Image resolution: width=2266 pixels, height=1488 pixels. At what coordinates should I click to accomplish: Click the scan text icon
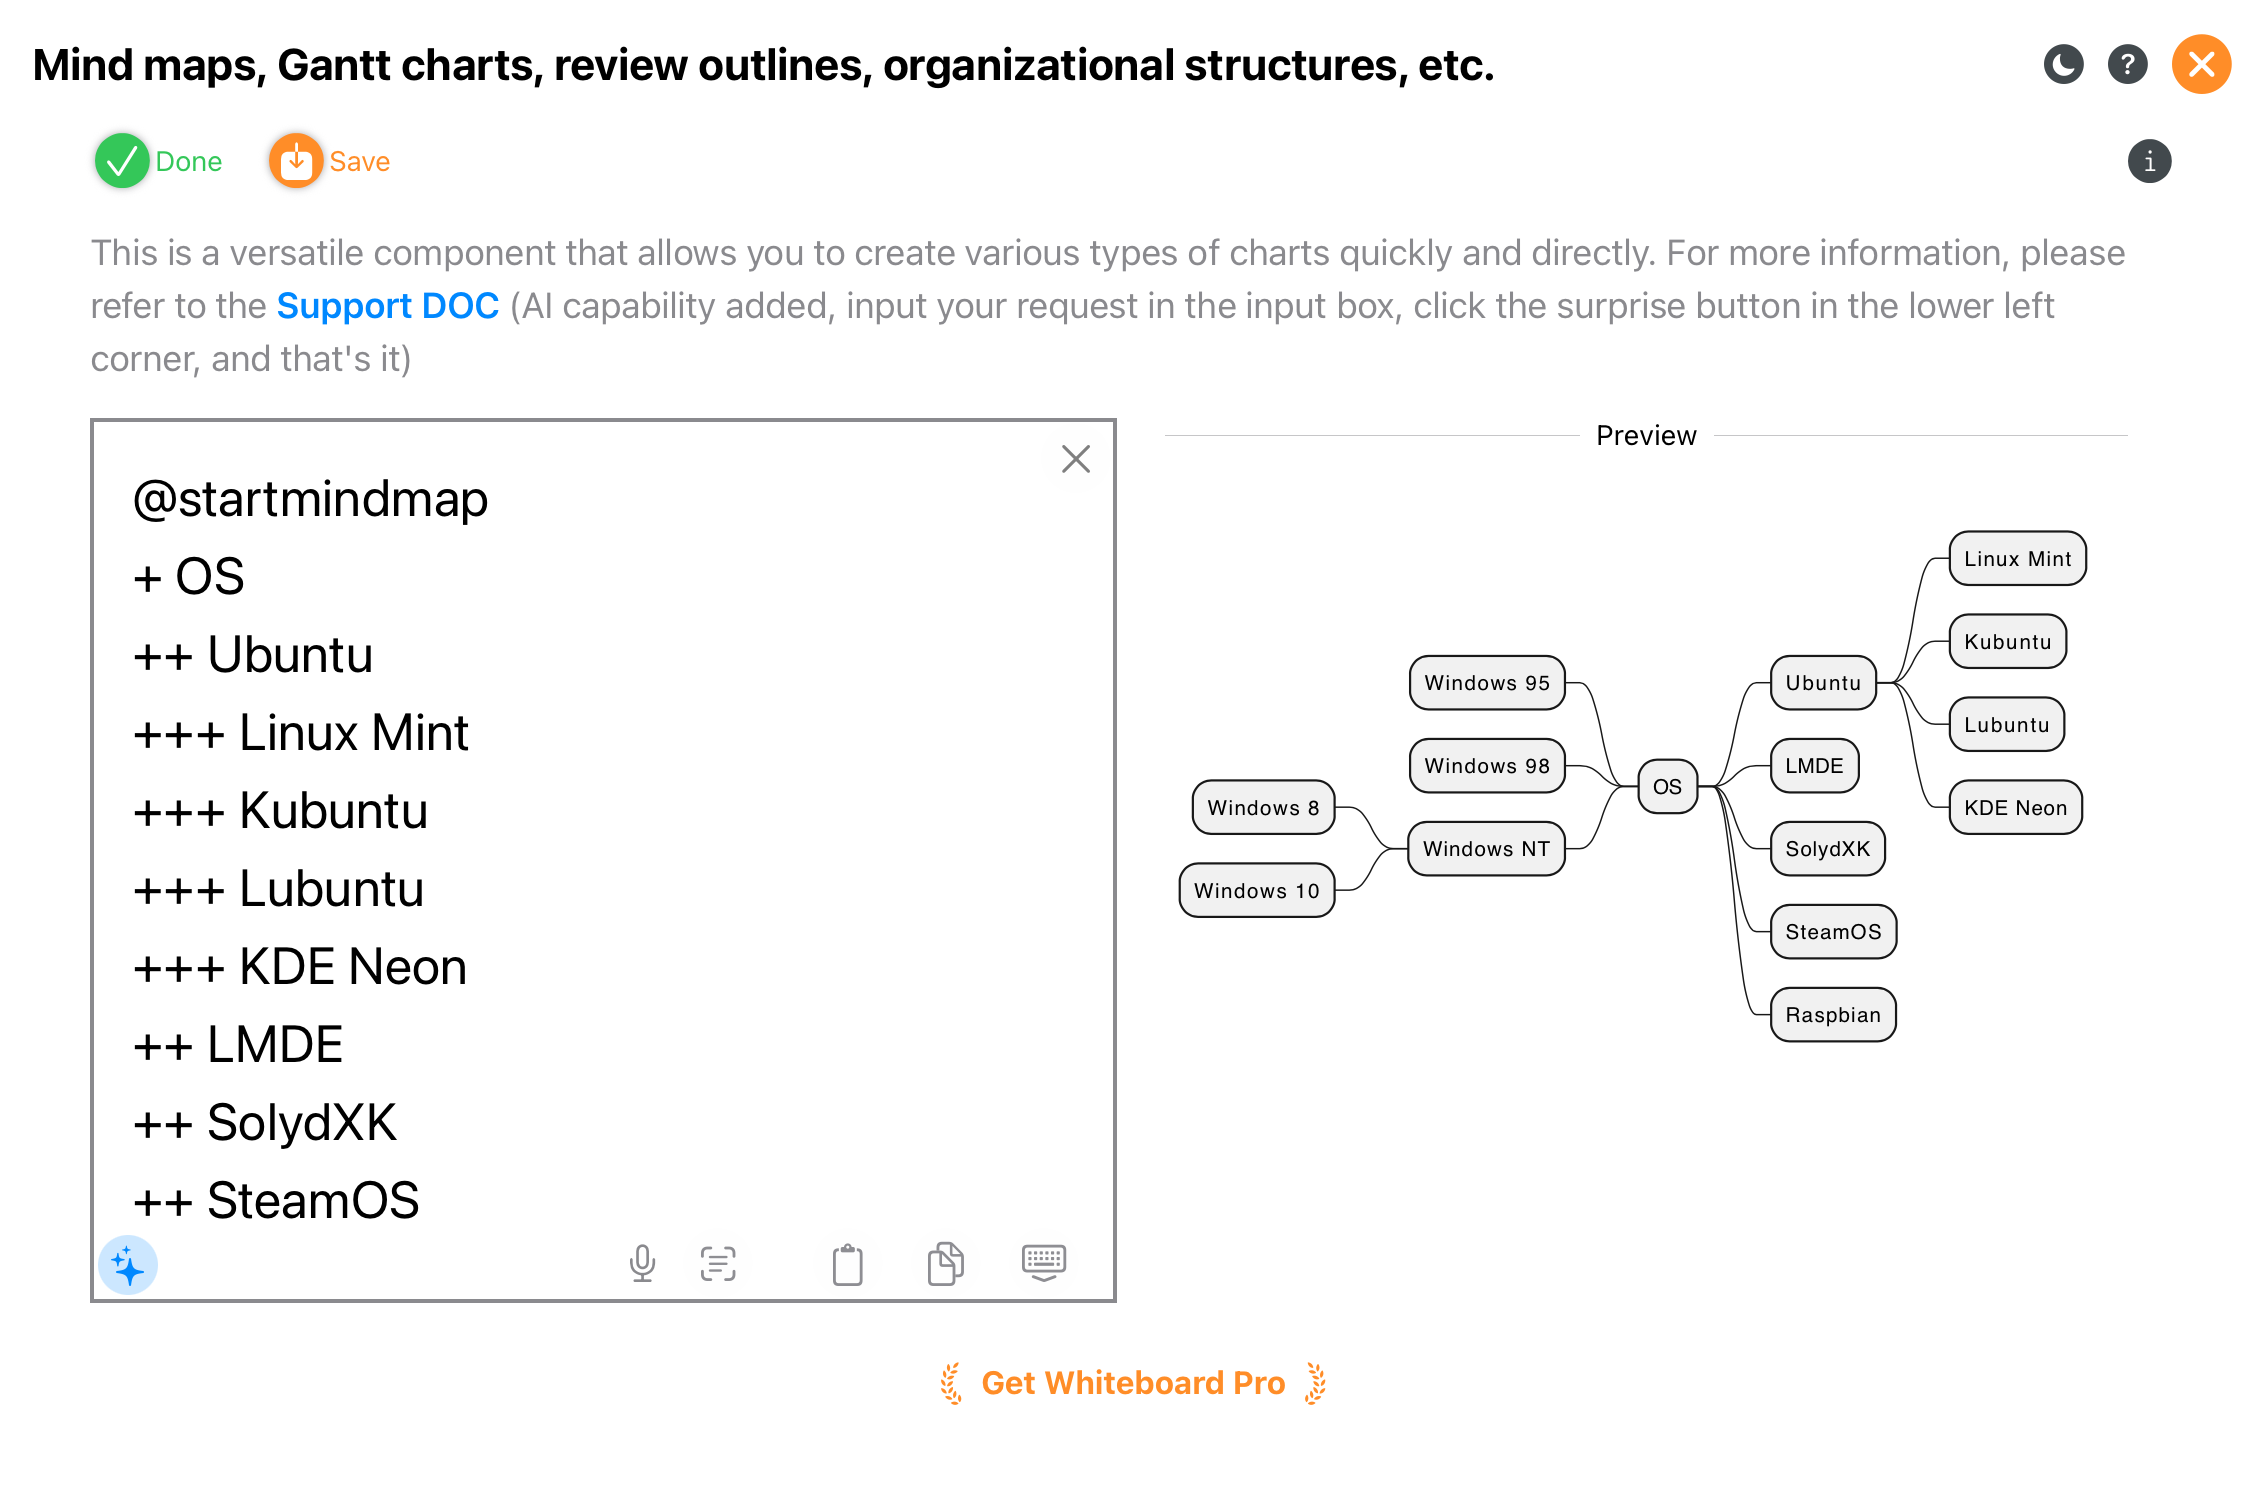(718, 1264)
